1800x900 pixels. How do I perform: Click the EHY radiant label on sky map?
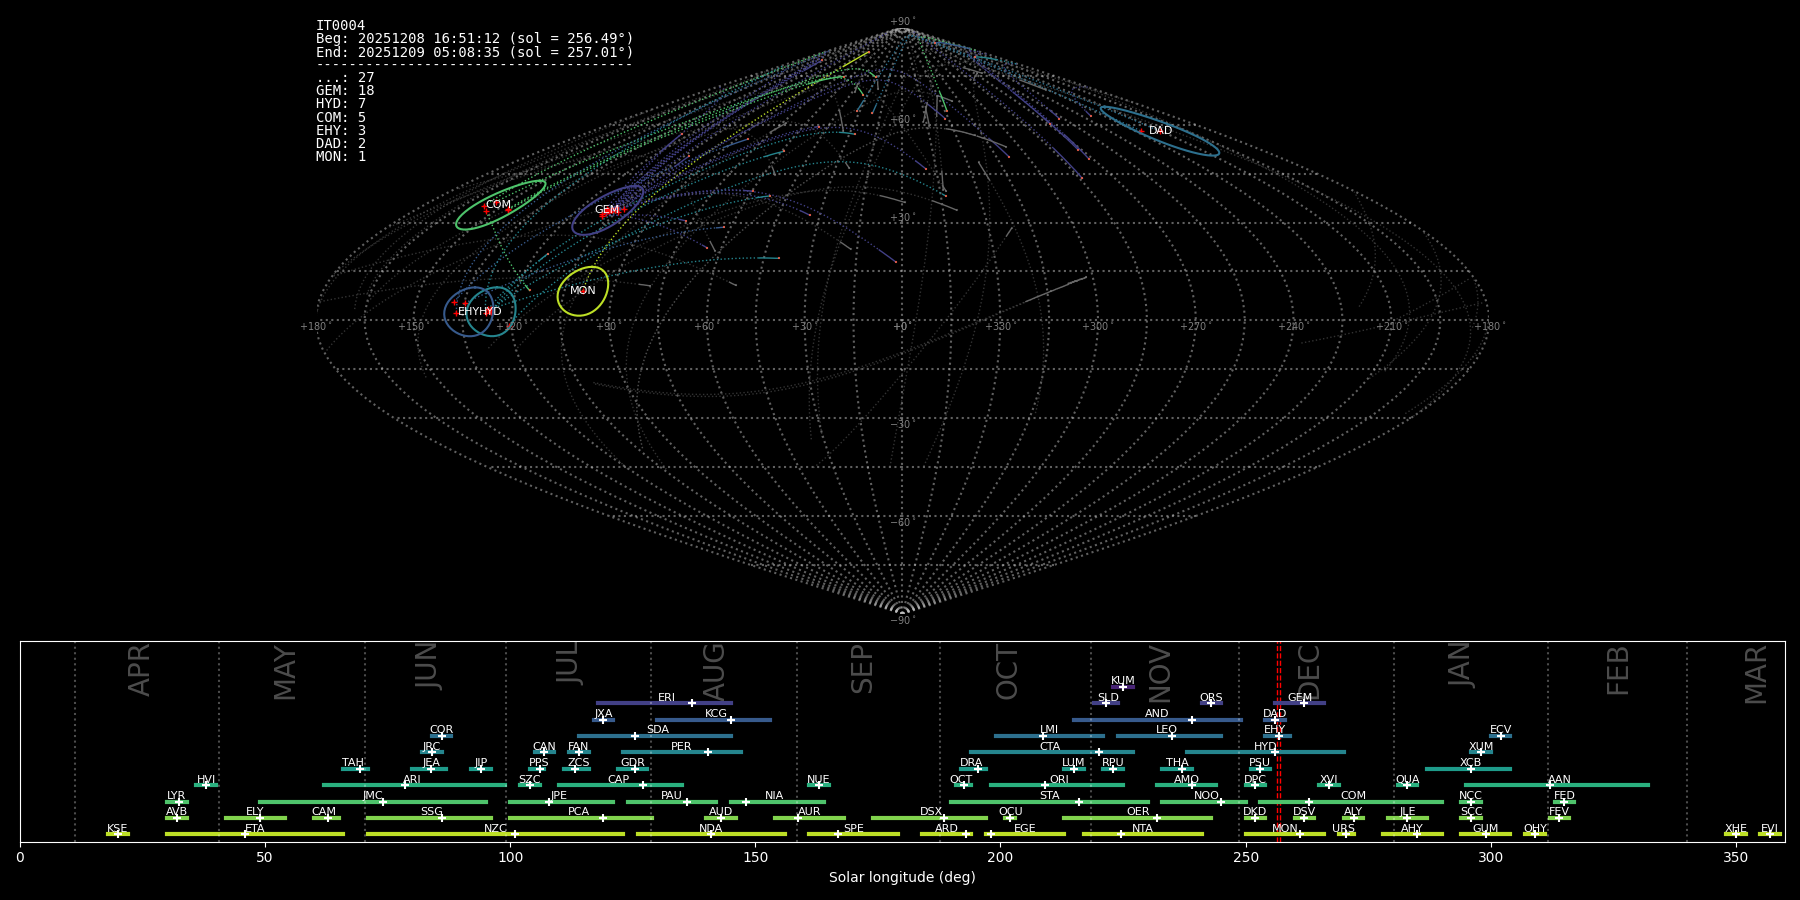click(x=469, y=312)
